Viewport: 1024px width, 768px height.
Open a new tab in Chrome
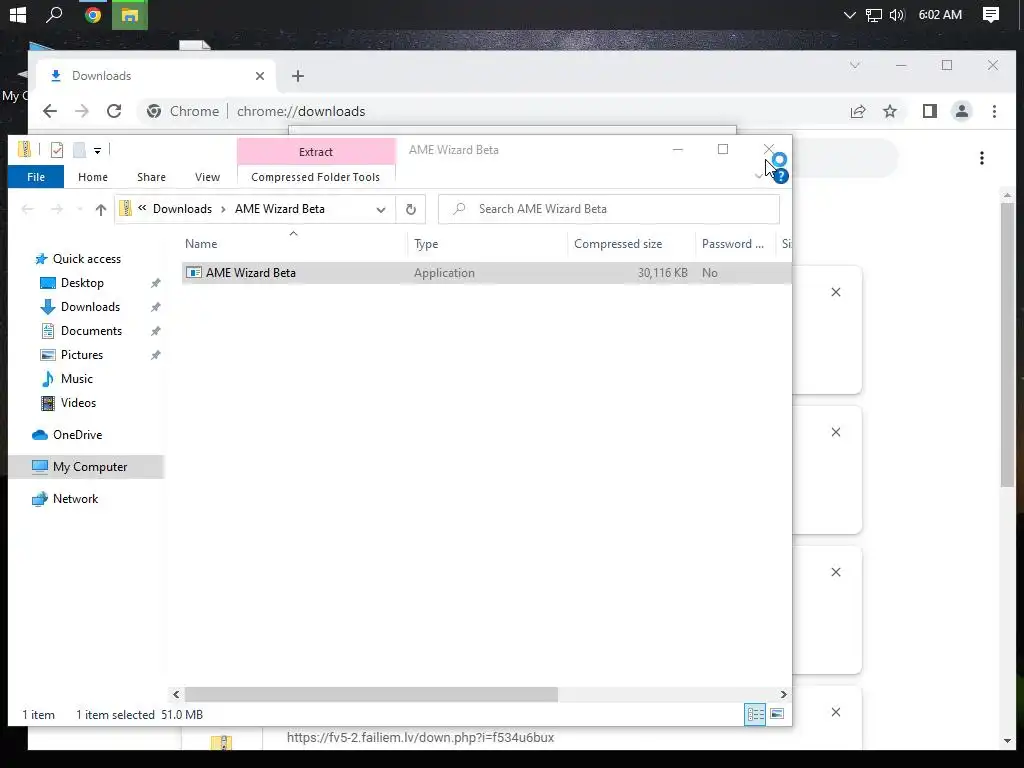tap(298, 76)
